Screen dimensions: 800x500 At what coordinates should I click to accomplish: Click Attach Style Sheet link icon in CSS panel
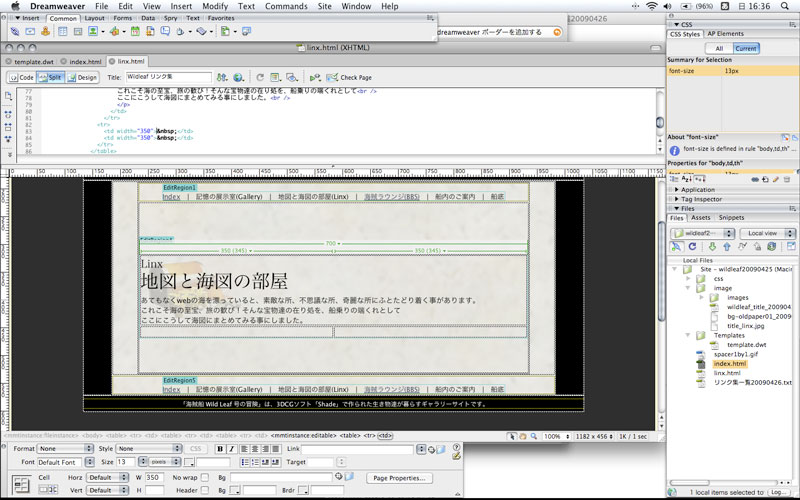click(x=756, y=179)
